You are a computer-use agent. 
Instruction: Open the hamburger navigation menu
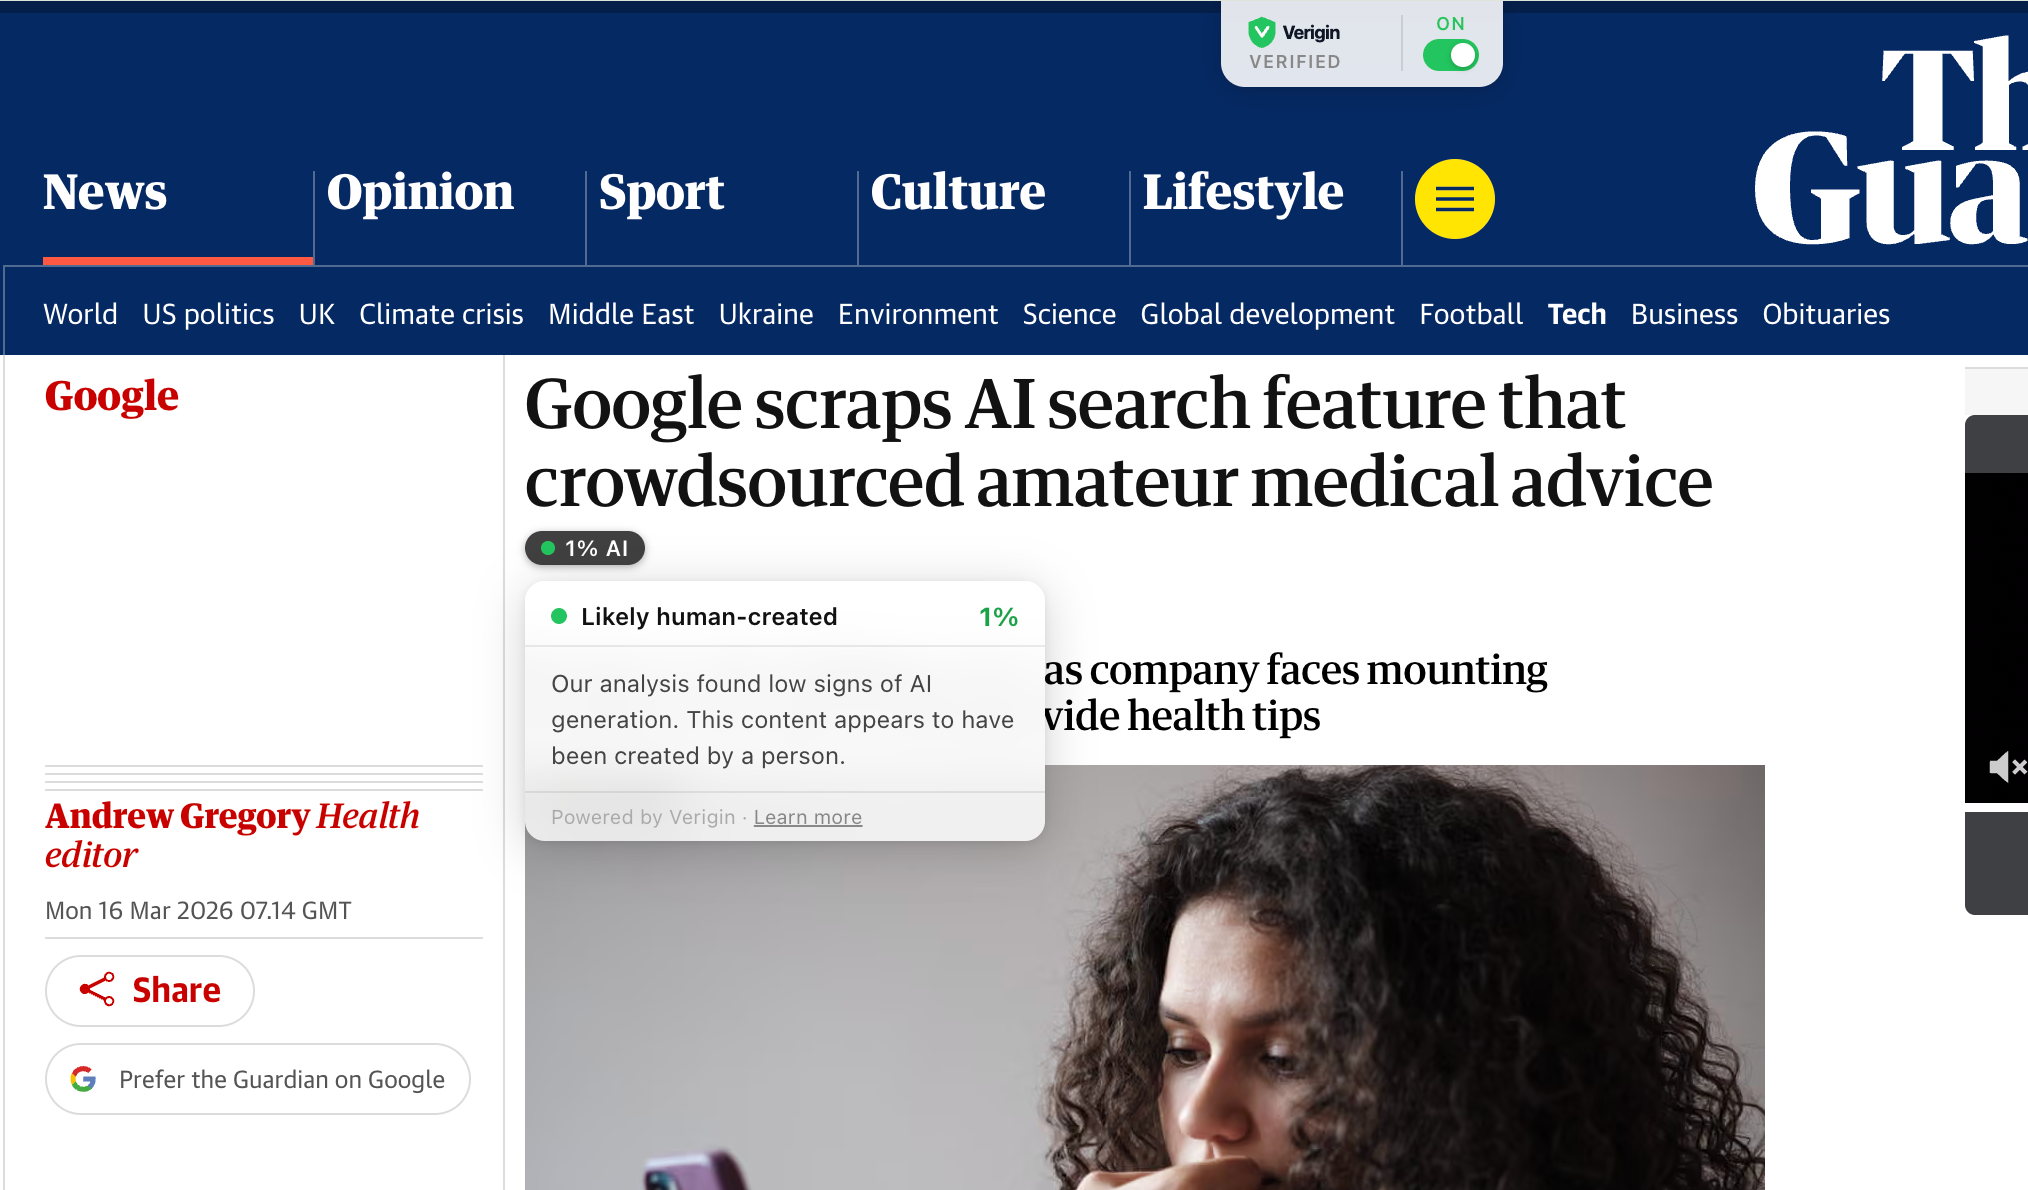[x=1455, y=198]
